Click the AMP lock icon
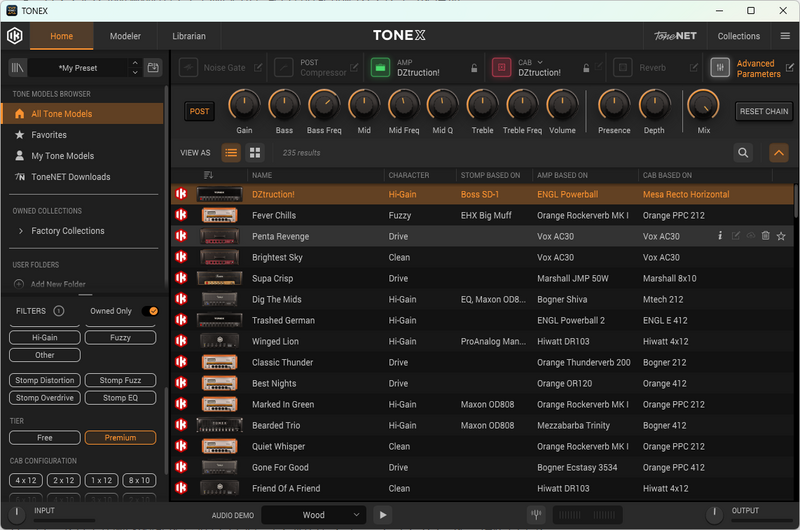Screen dimensions: 800x530 (474, 68)
